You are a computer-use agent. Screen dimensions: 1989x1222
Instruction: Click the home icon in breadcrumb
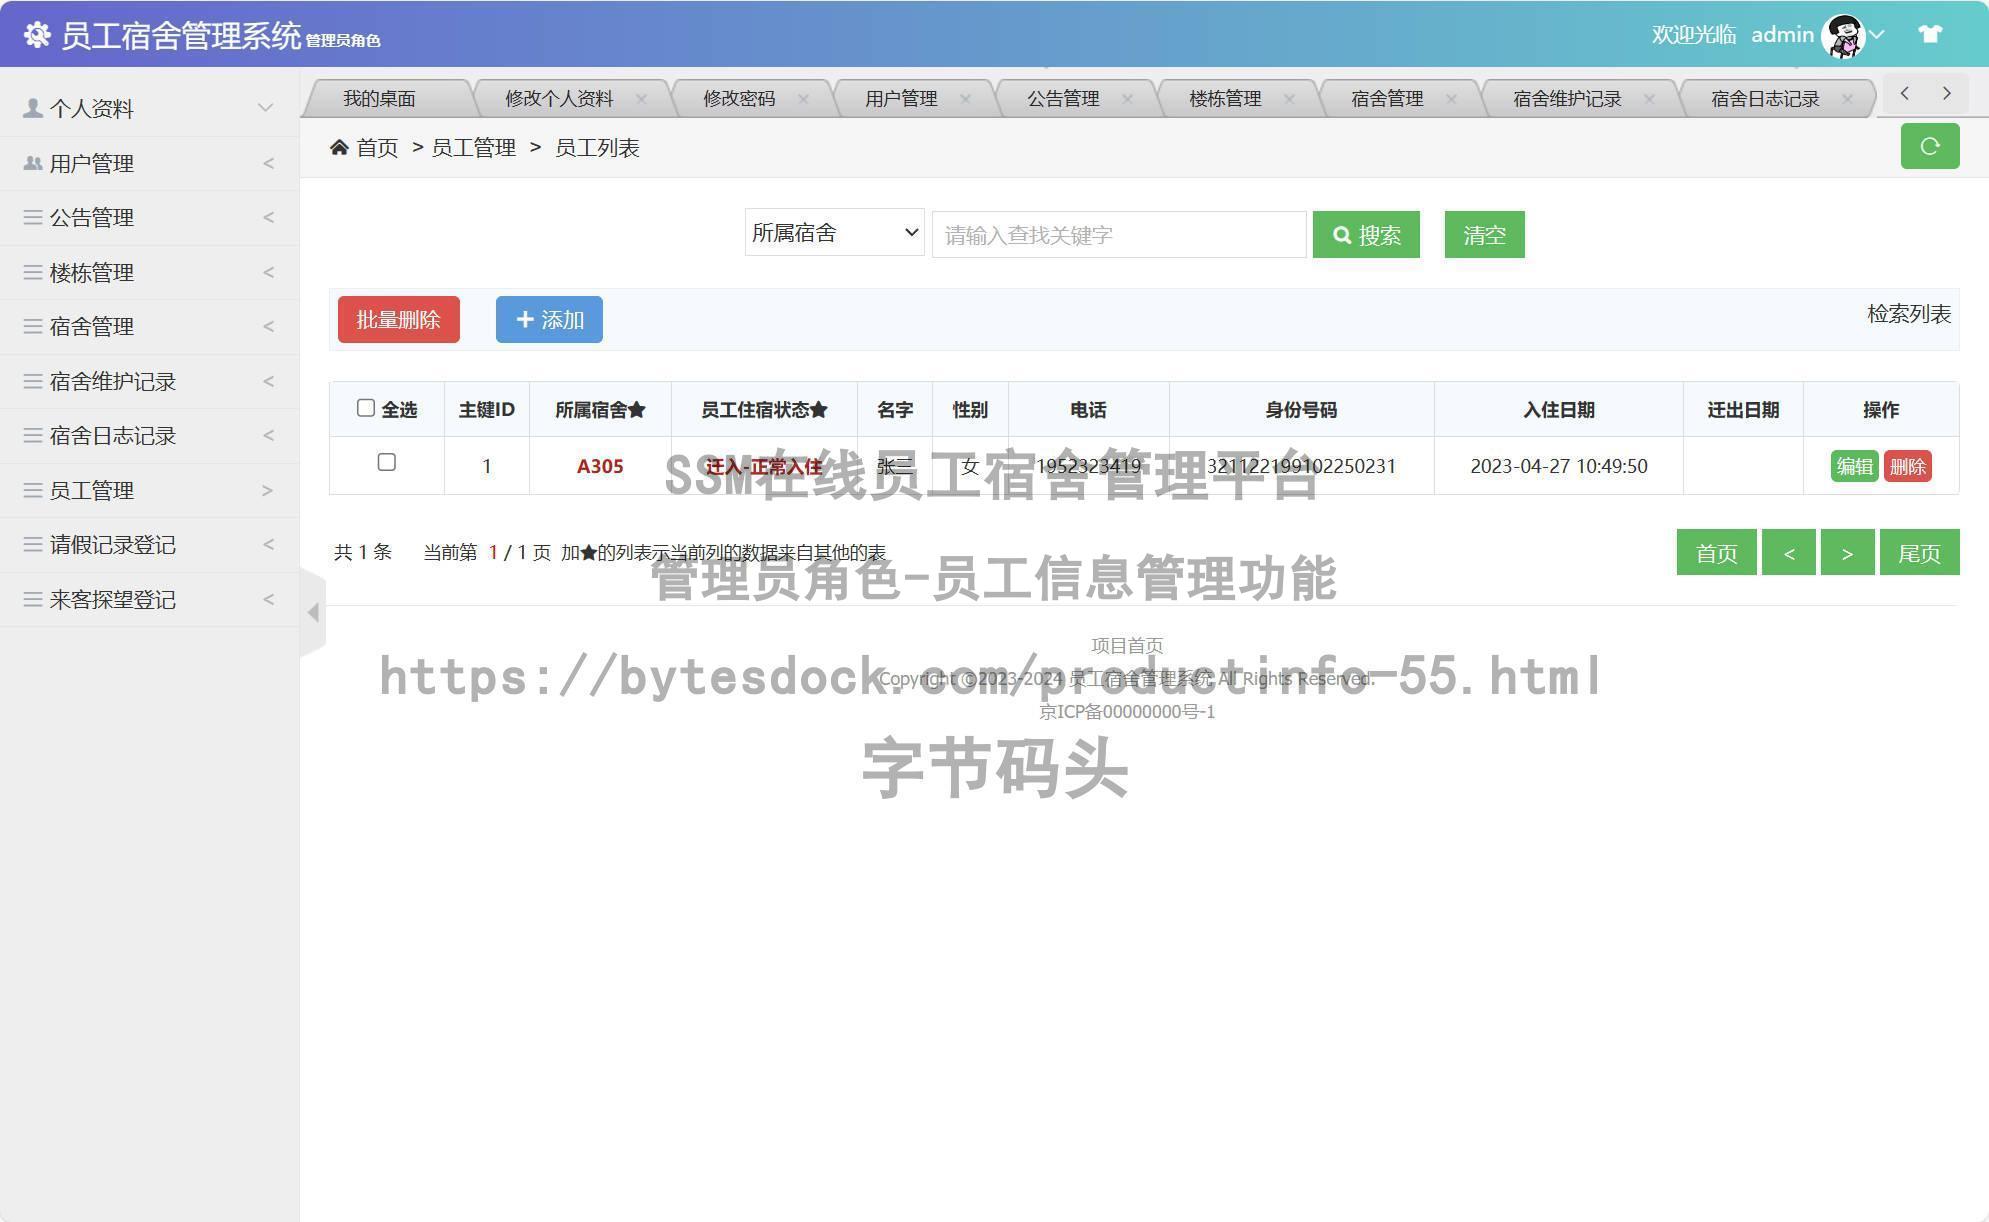point(339,148)
